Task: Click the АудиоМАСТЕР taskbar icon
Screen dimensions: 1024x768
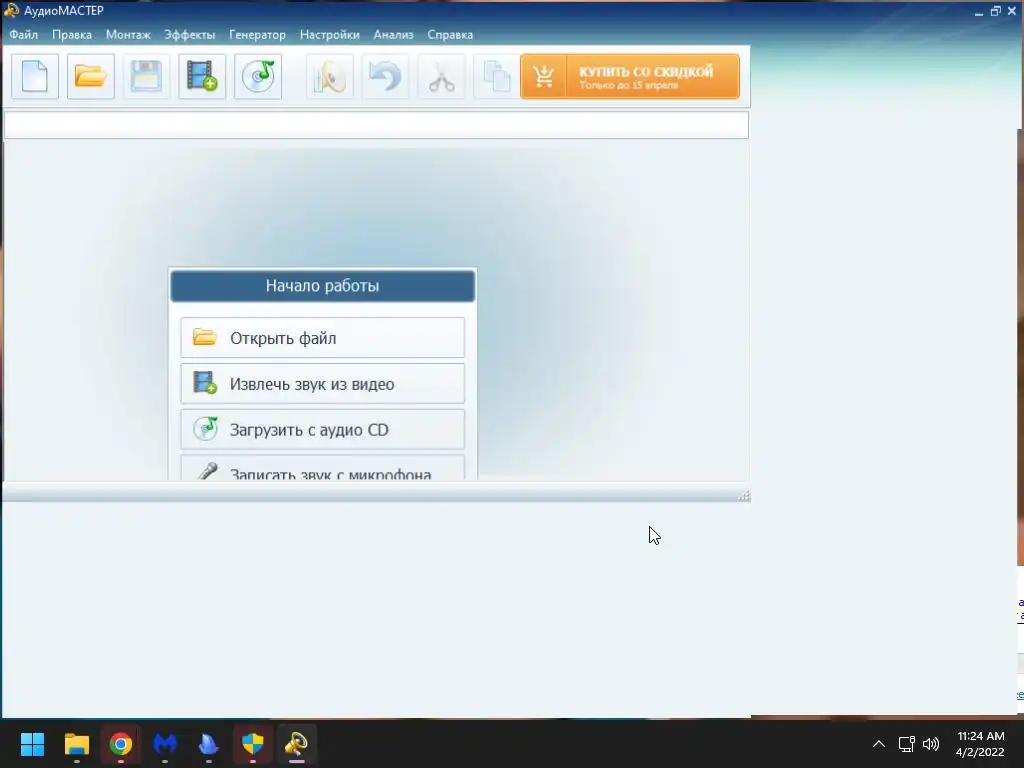Action: (296, 744)
